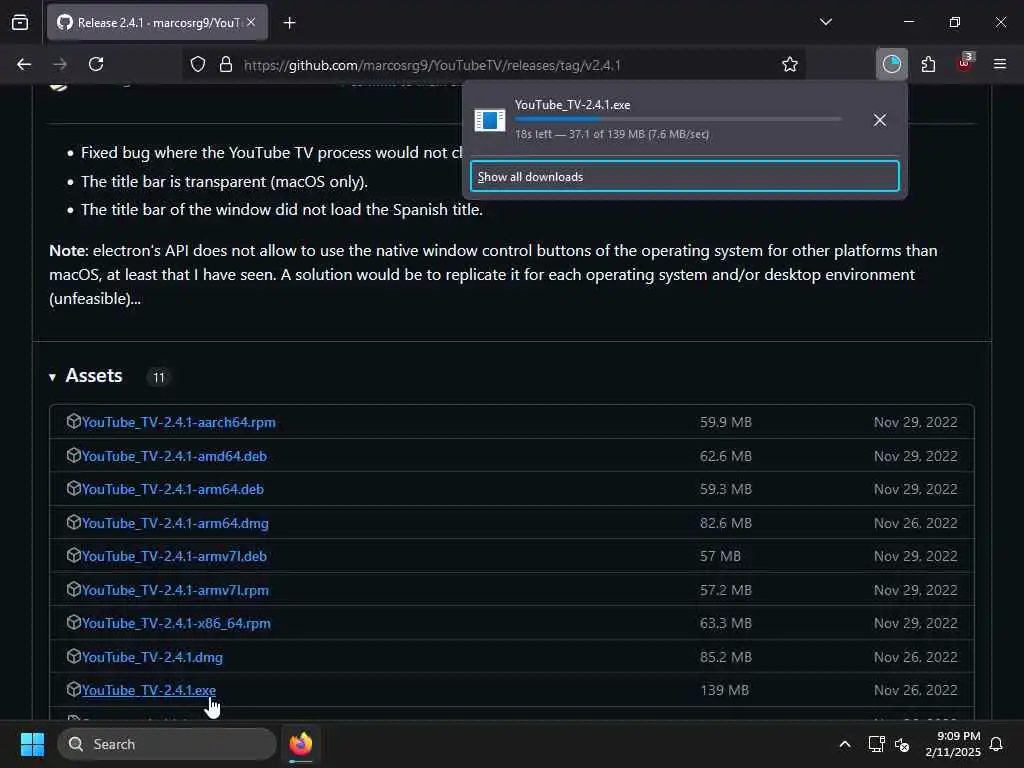This screenshot has height=768, width=1024.
Task: Click the 62.6 MB size text
Action: [726, 456]
